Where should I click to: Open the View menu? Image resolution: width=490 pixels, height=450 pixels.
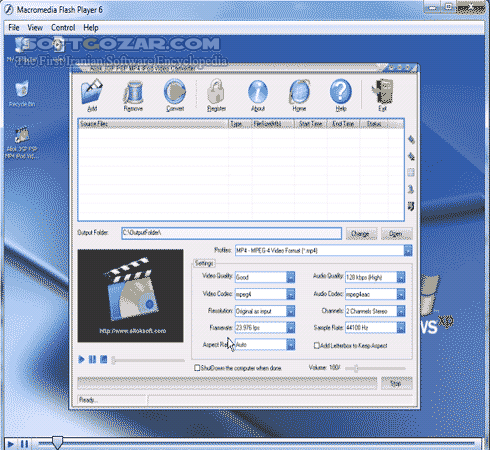[35, 28]
